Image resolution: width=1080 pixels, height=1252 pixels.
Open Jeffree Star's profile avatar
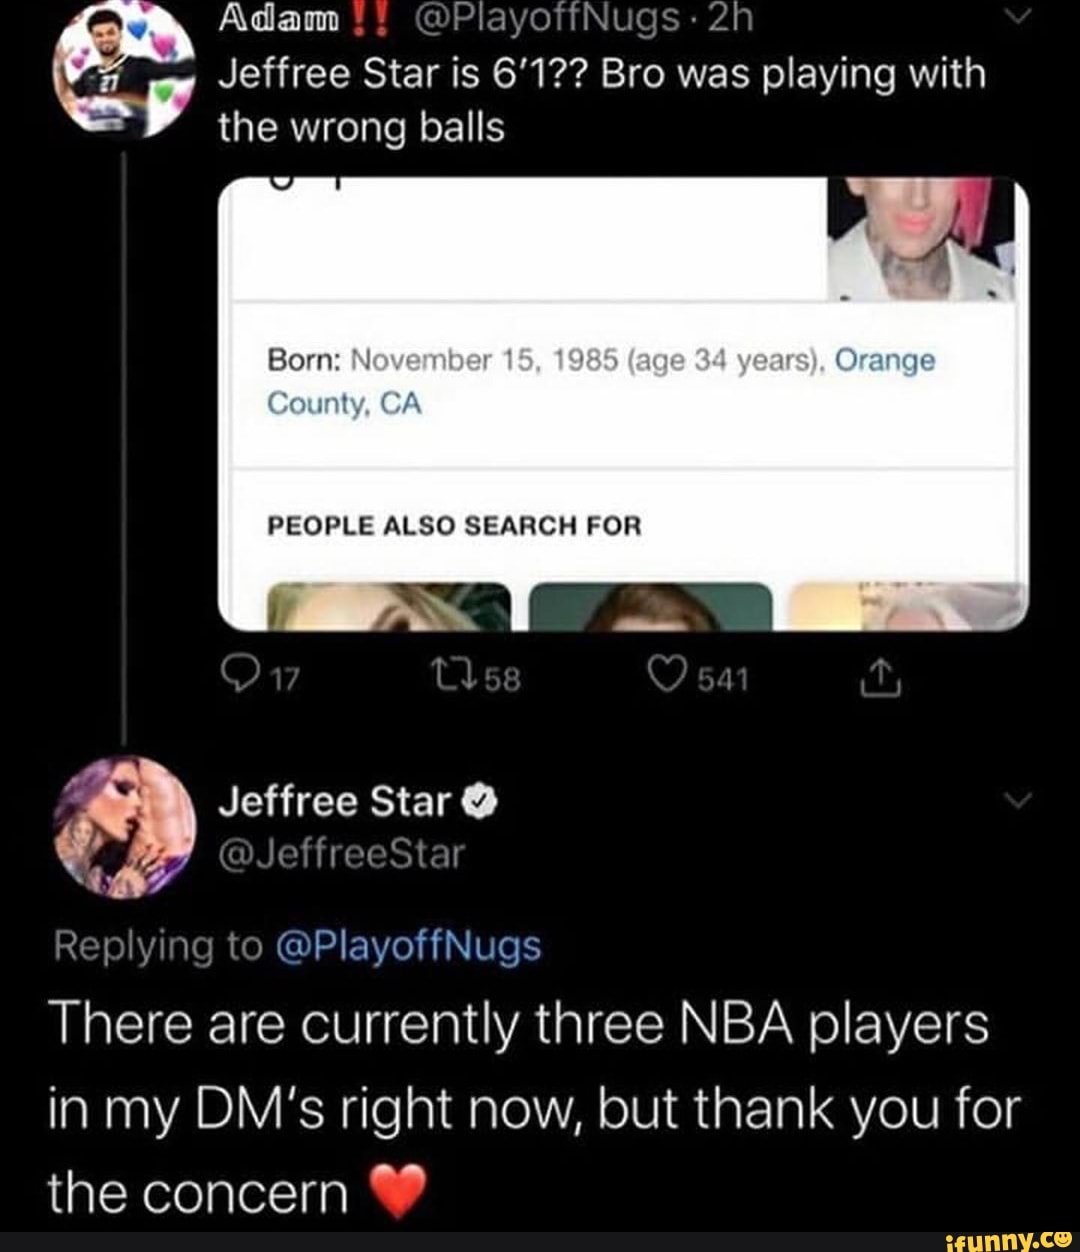pos(124,827)
